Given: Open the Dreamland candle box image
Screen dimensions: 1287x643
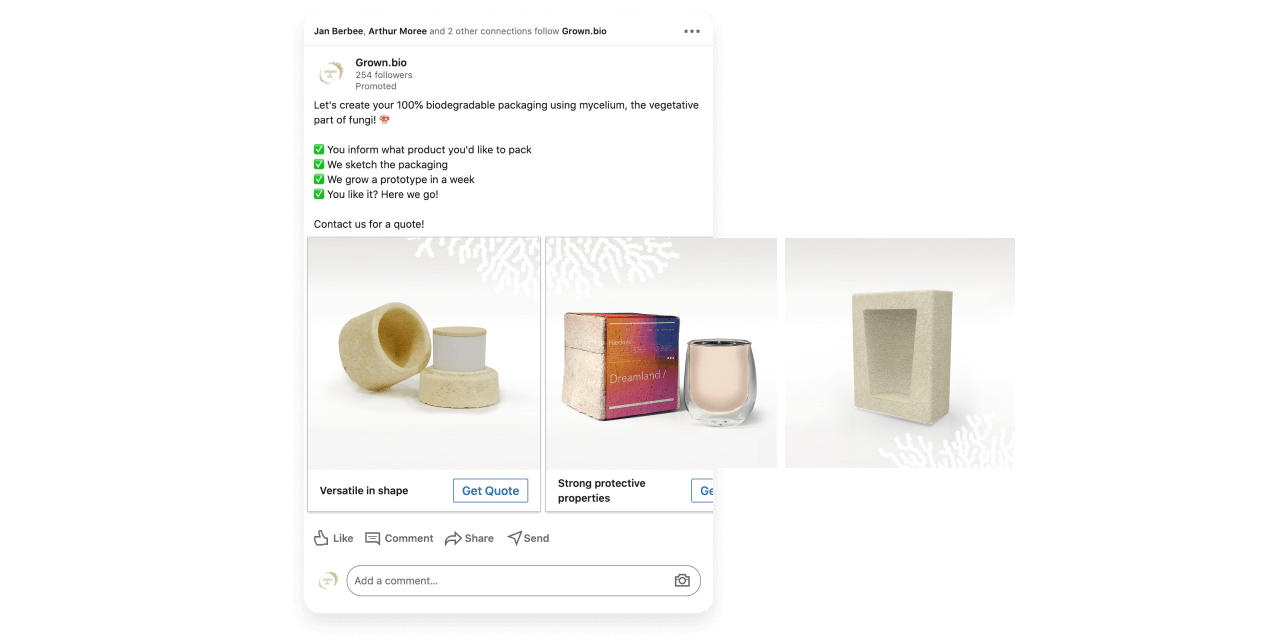Looking at the screenshot, I should point(661,353).
